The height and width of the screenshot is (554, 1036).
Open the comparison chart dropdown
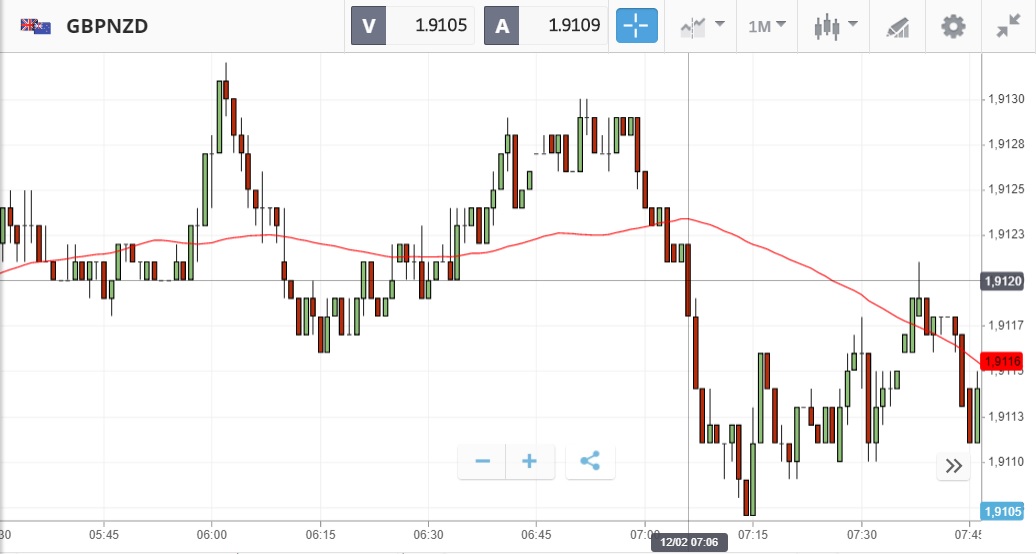702,26
